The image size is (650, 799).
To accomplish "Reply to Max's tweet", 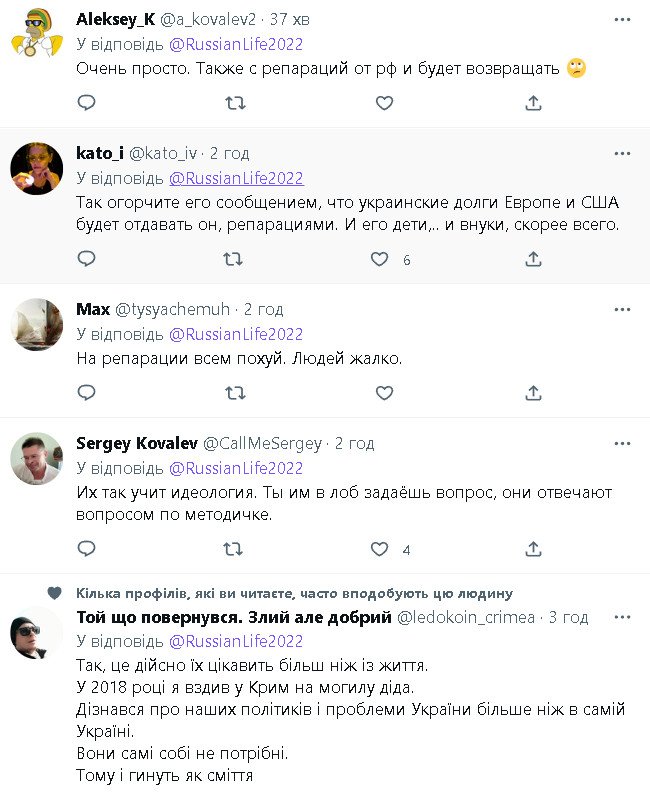I will click(x=87, y=393).
